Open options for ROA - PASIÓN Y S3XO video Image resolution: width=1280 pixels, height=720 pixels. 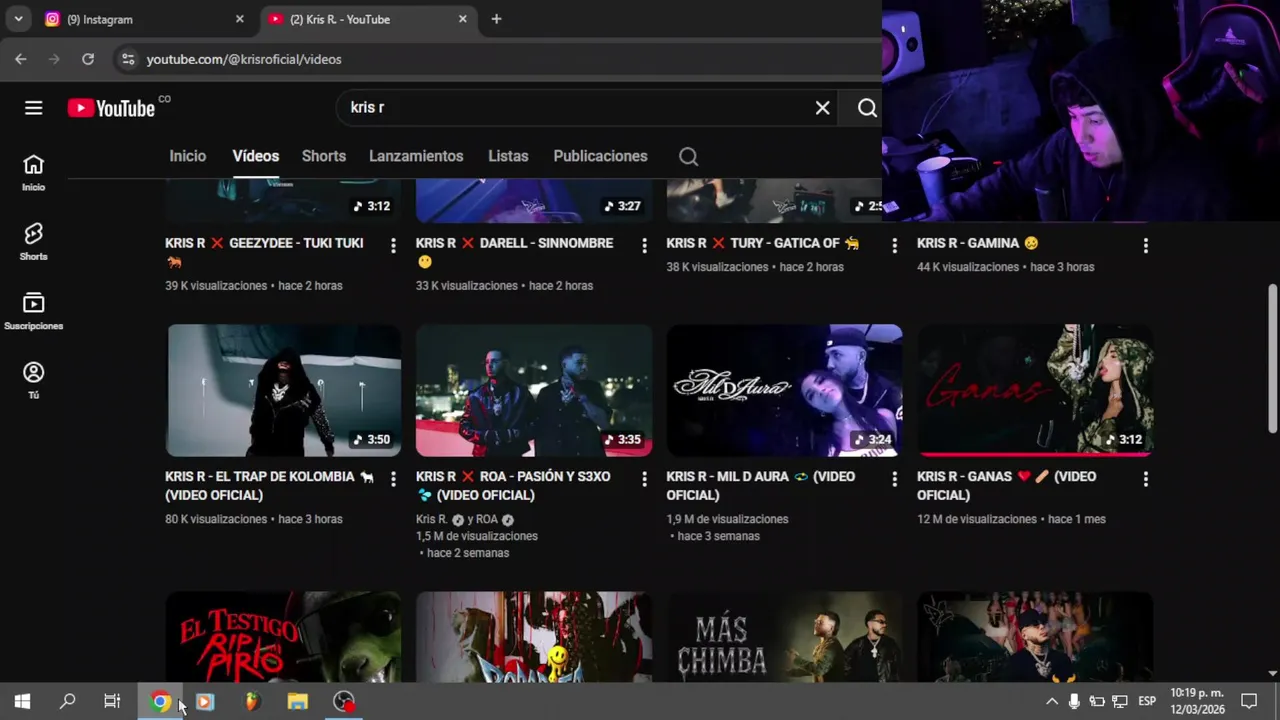644,479
